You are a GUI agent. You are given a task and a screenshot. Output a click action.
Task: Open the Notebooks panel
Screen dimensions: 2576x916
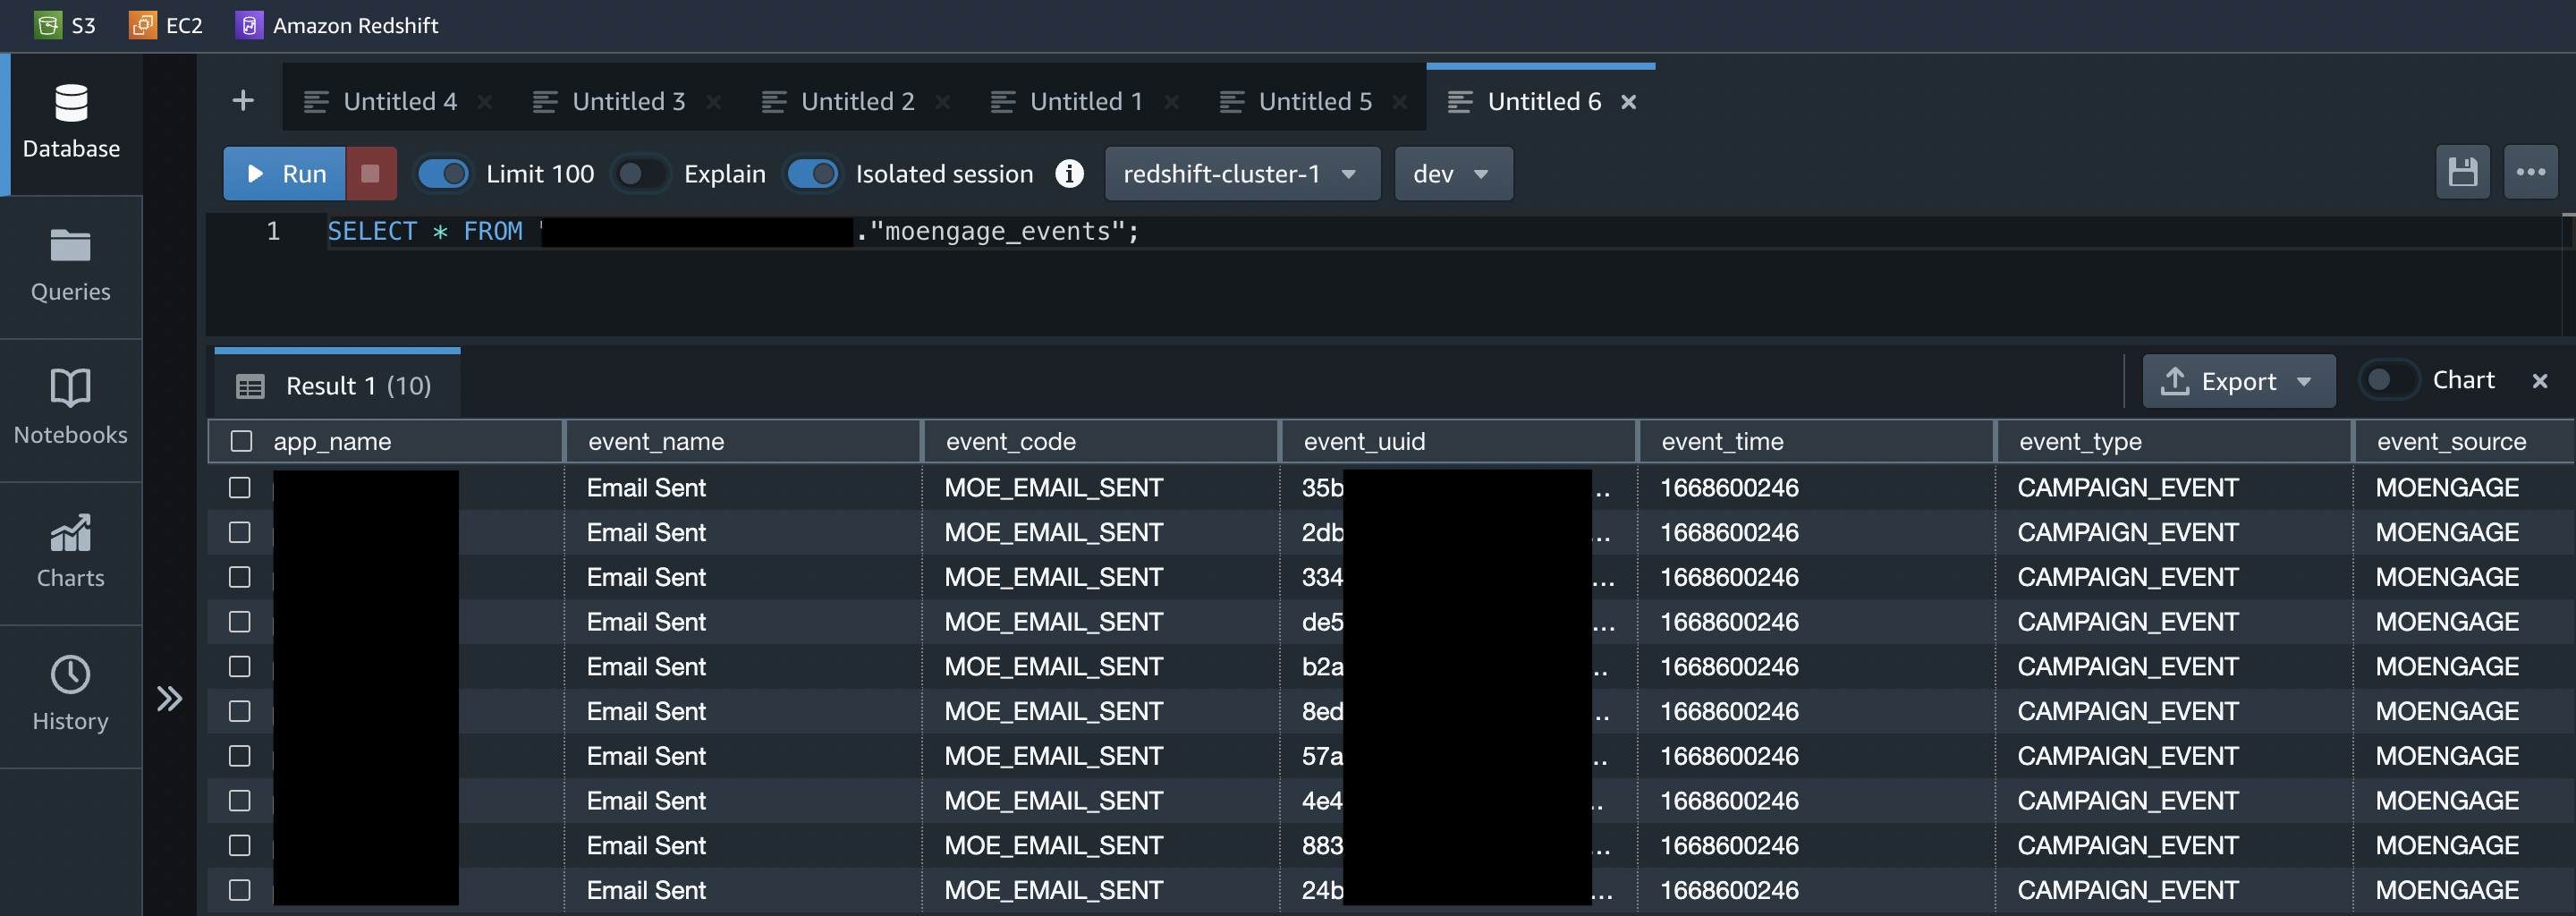tap(70, 405)
